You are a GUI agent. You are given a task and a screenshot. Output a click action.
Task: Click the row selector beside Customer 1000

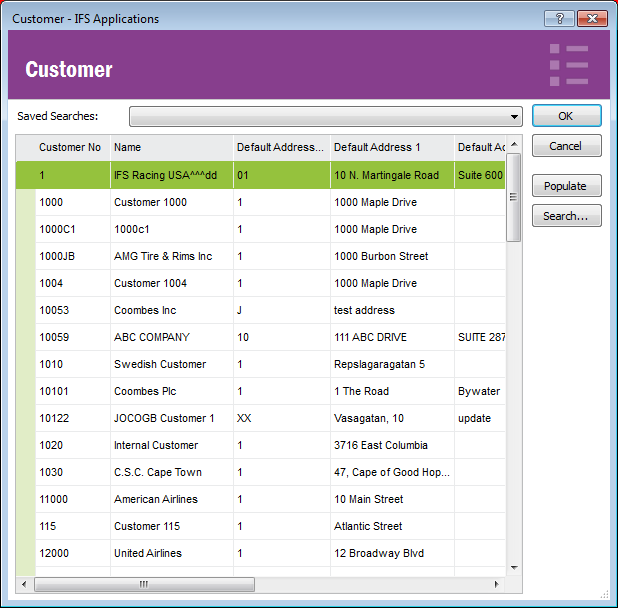[x=25, y=202]
